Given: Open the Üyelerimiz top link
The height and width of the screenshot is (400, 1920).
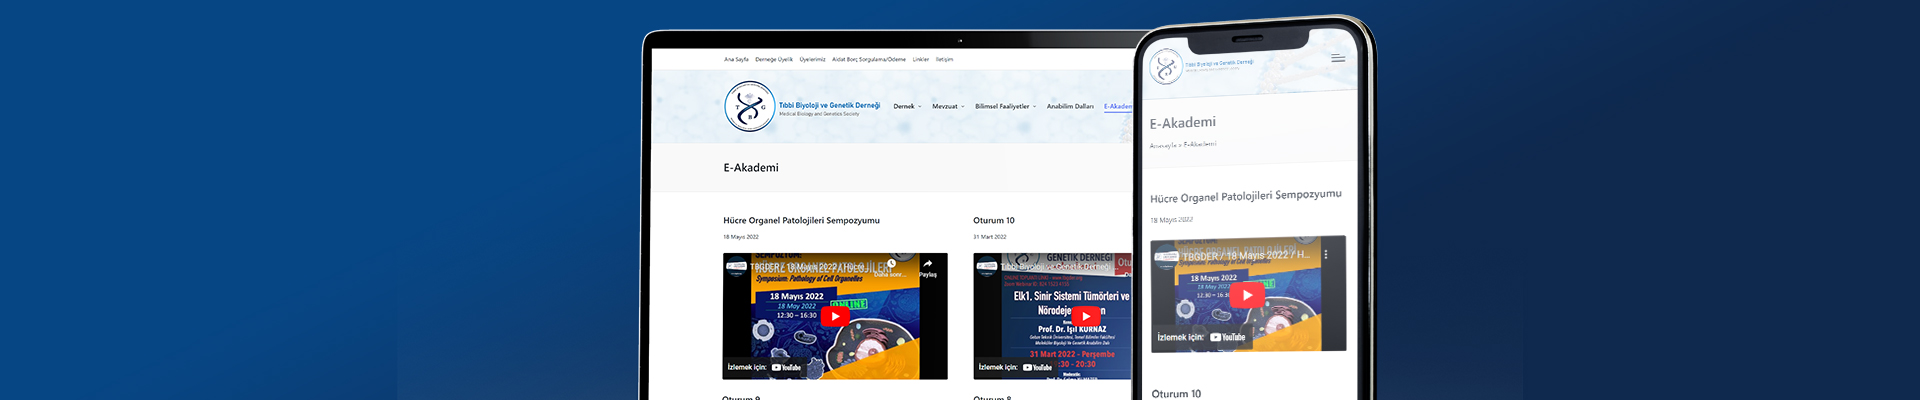Looking at the screenshot, I should 812,59.
